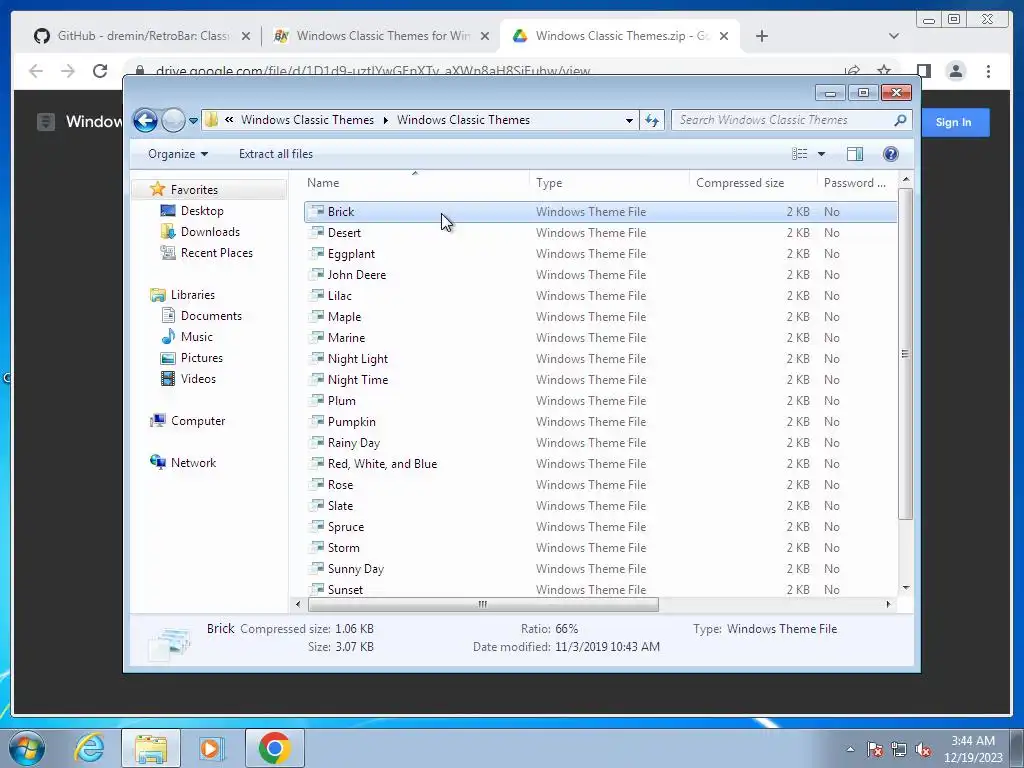Open Music library in the navigation pane
This screenshot has width=1024, height=768.
tap(197, 337)
